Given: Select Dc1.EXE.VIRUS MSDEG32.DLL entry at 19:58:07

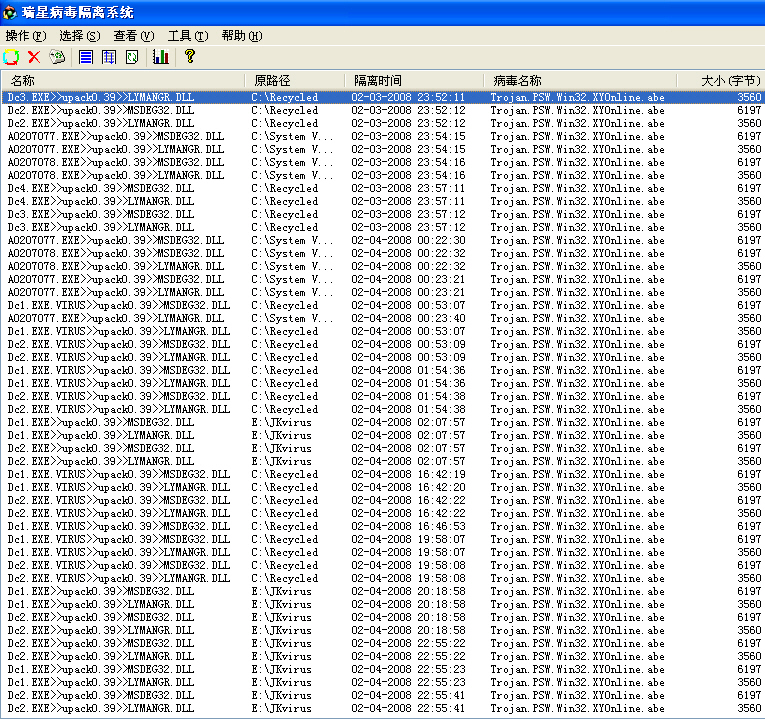Looking at the screenshot, I should point(119,539).
